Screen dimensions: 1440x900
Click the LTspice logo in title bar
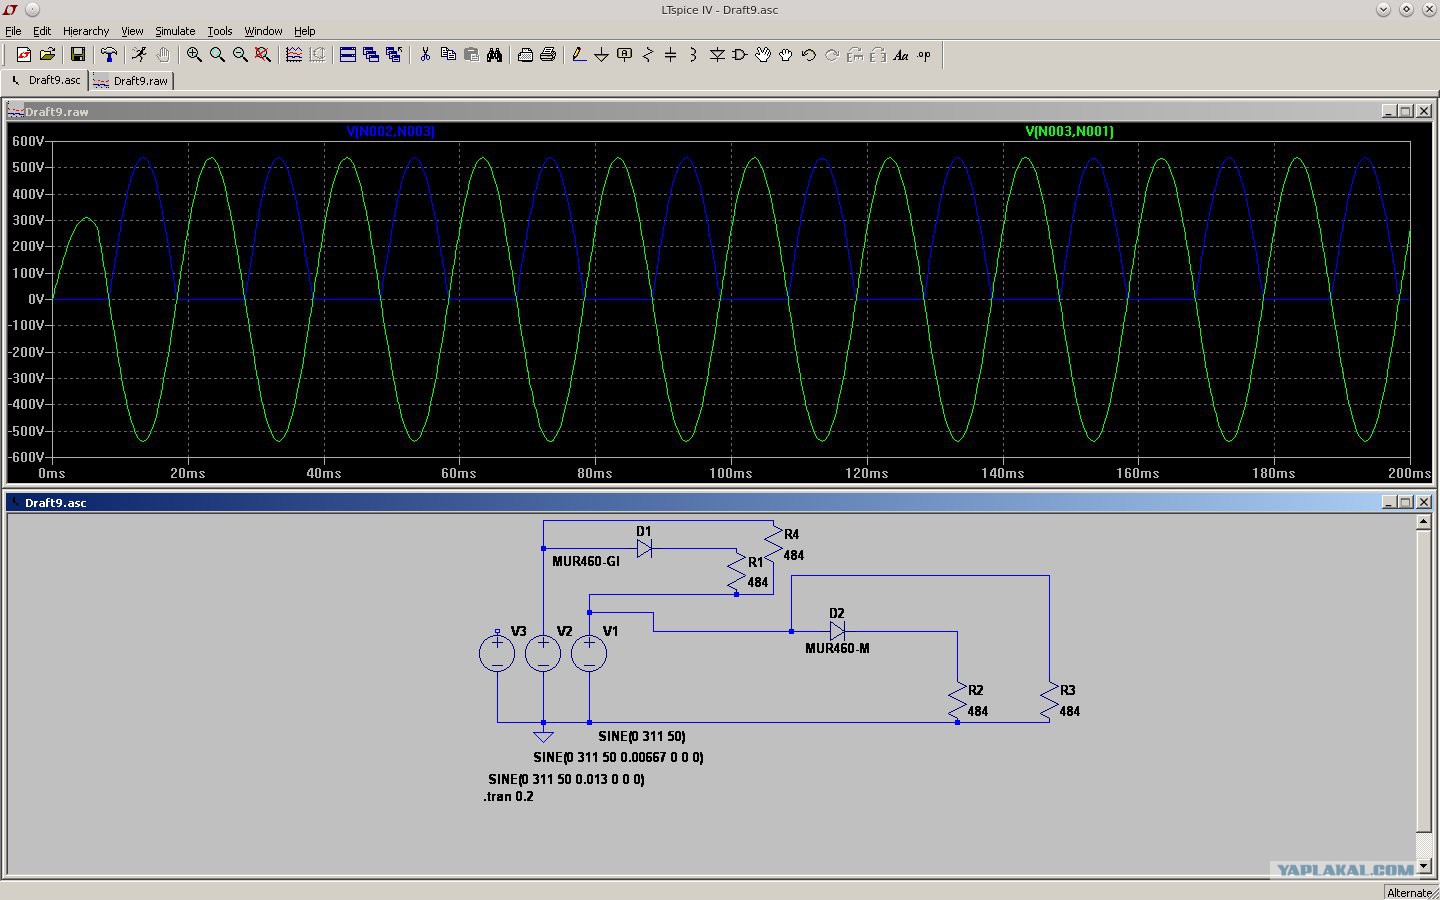click(10, 10)
